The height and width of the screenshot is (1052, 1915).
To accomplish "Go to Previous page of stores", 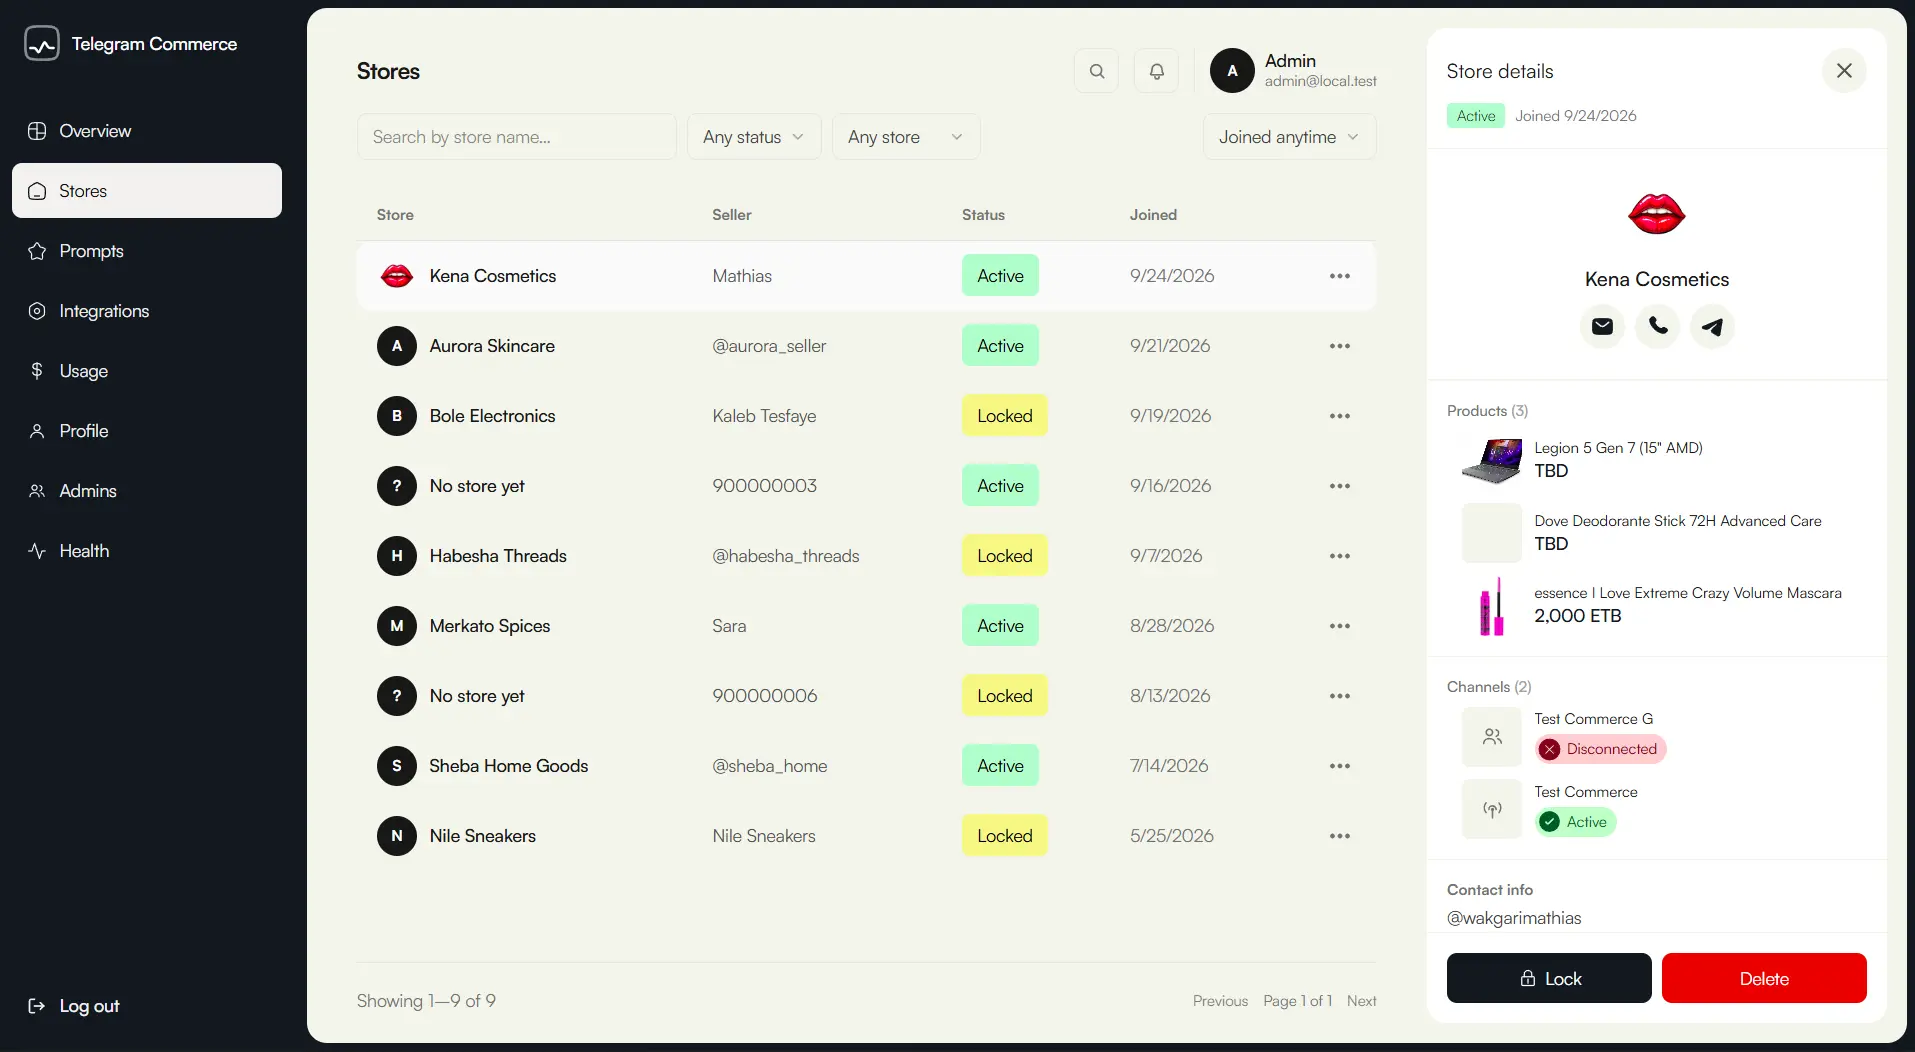I will coord(1220,1001).
